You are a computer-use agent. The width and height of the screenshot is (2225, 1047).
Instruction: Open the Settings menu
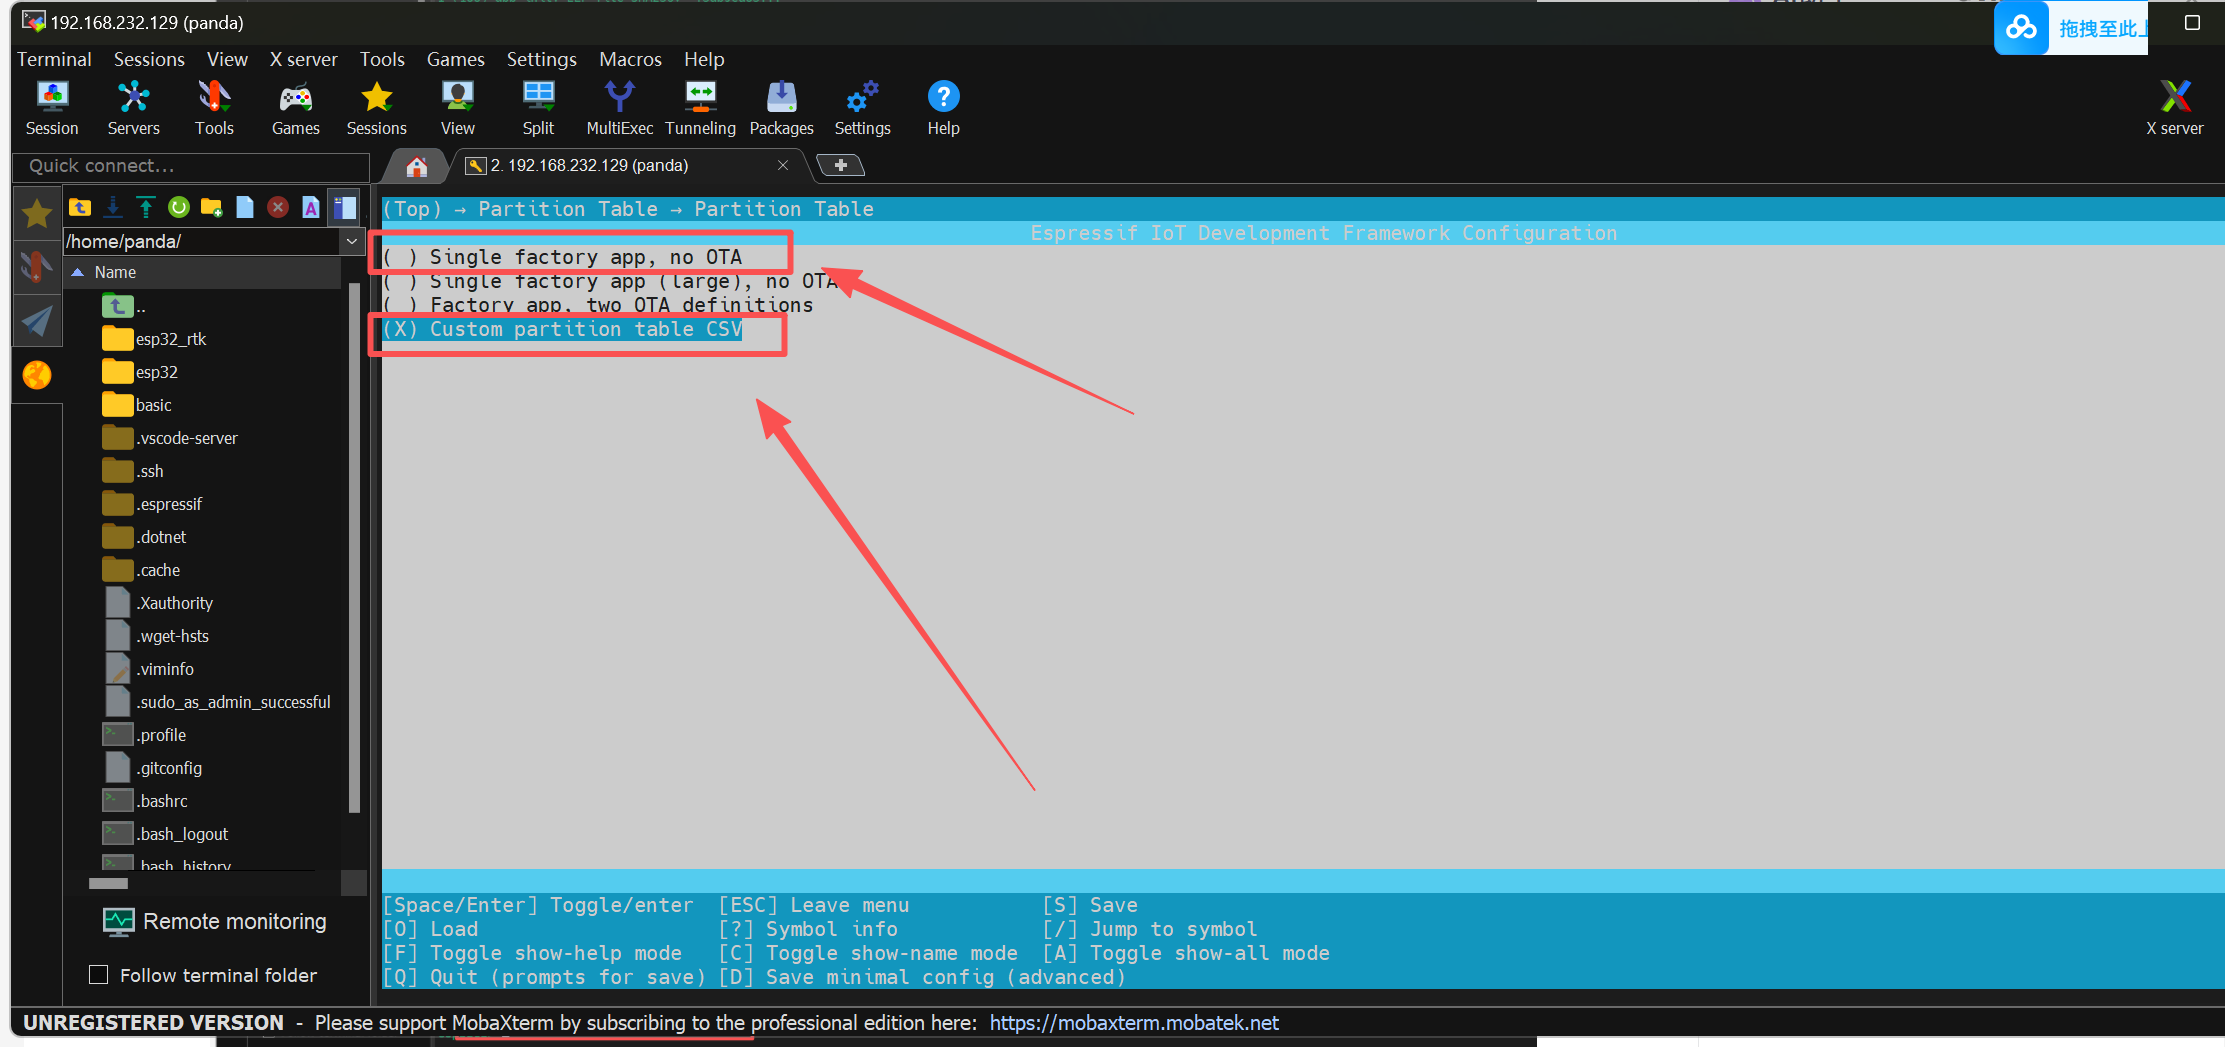coord(541,59)
